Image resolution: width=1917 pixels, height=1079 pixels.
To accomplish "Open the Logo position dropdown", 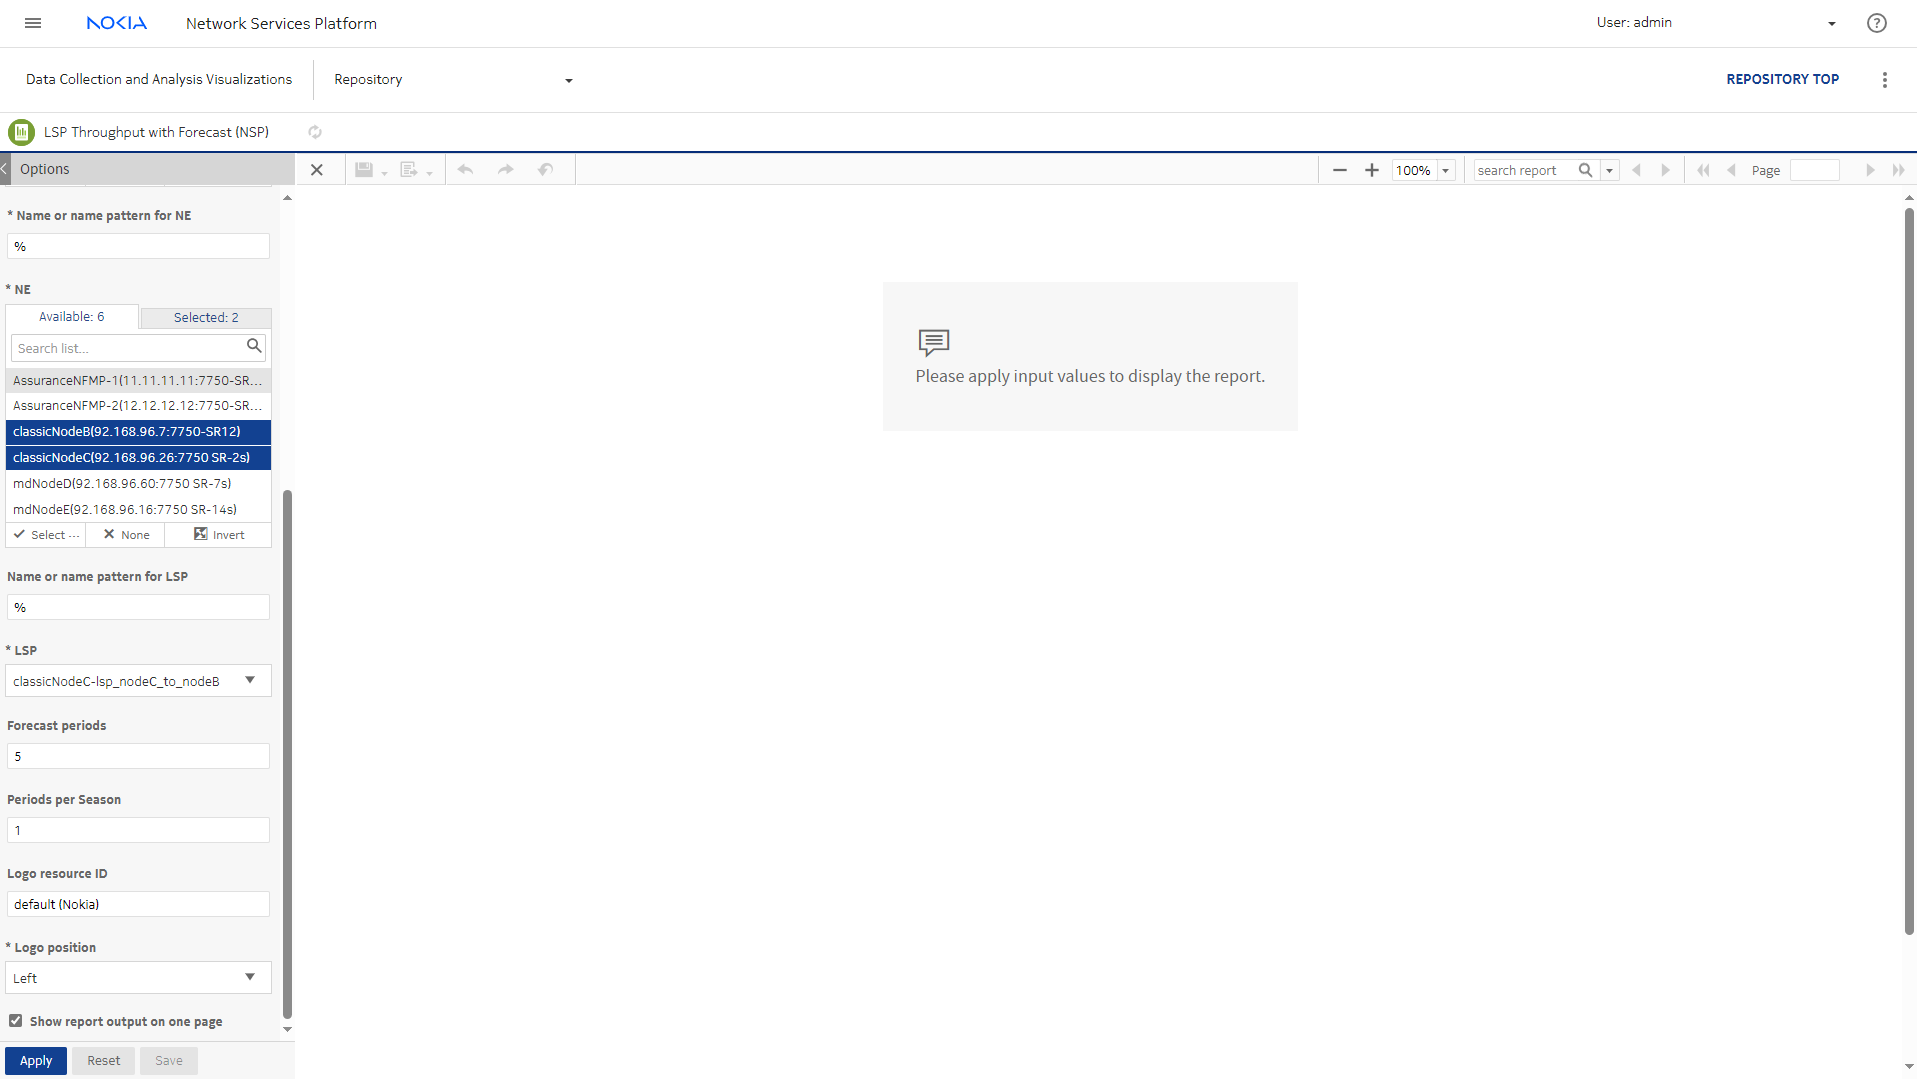I will click(250, 978).
